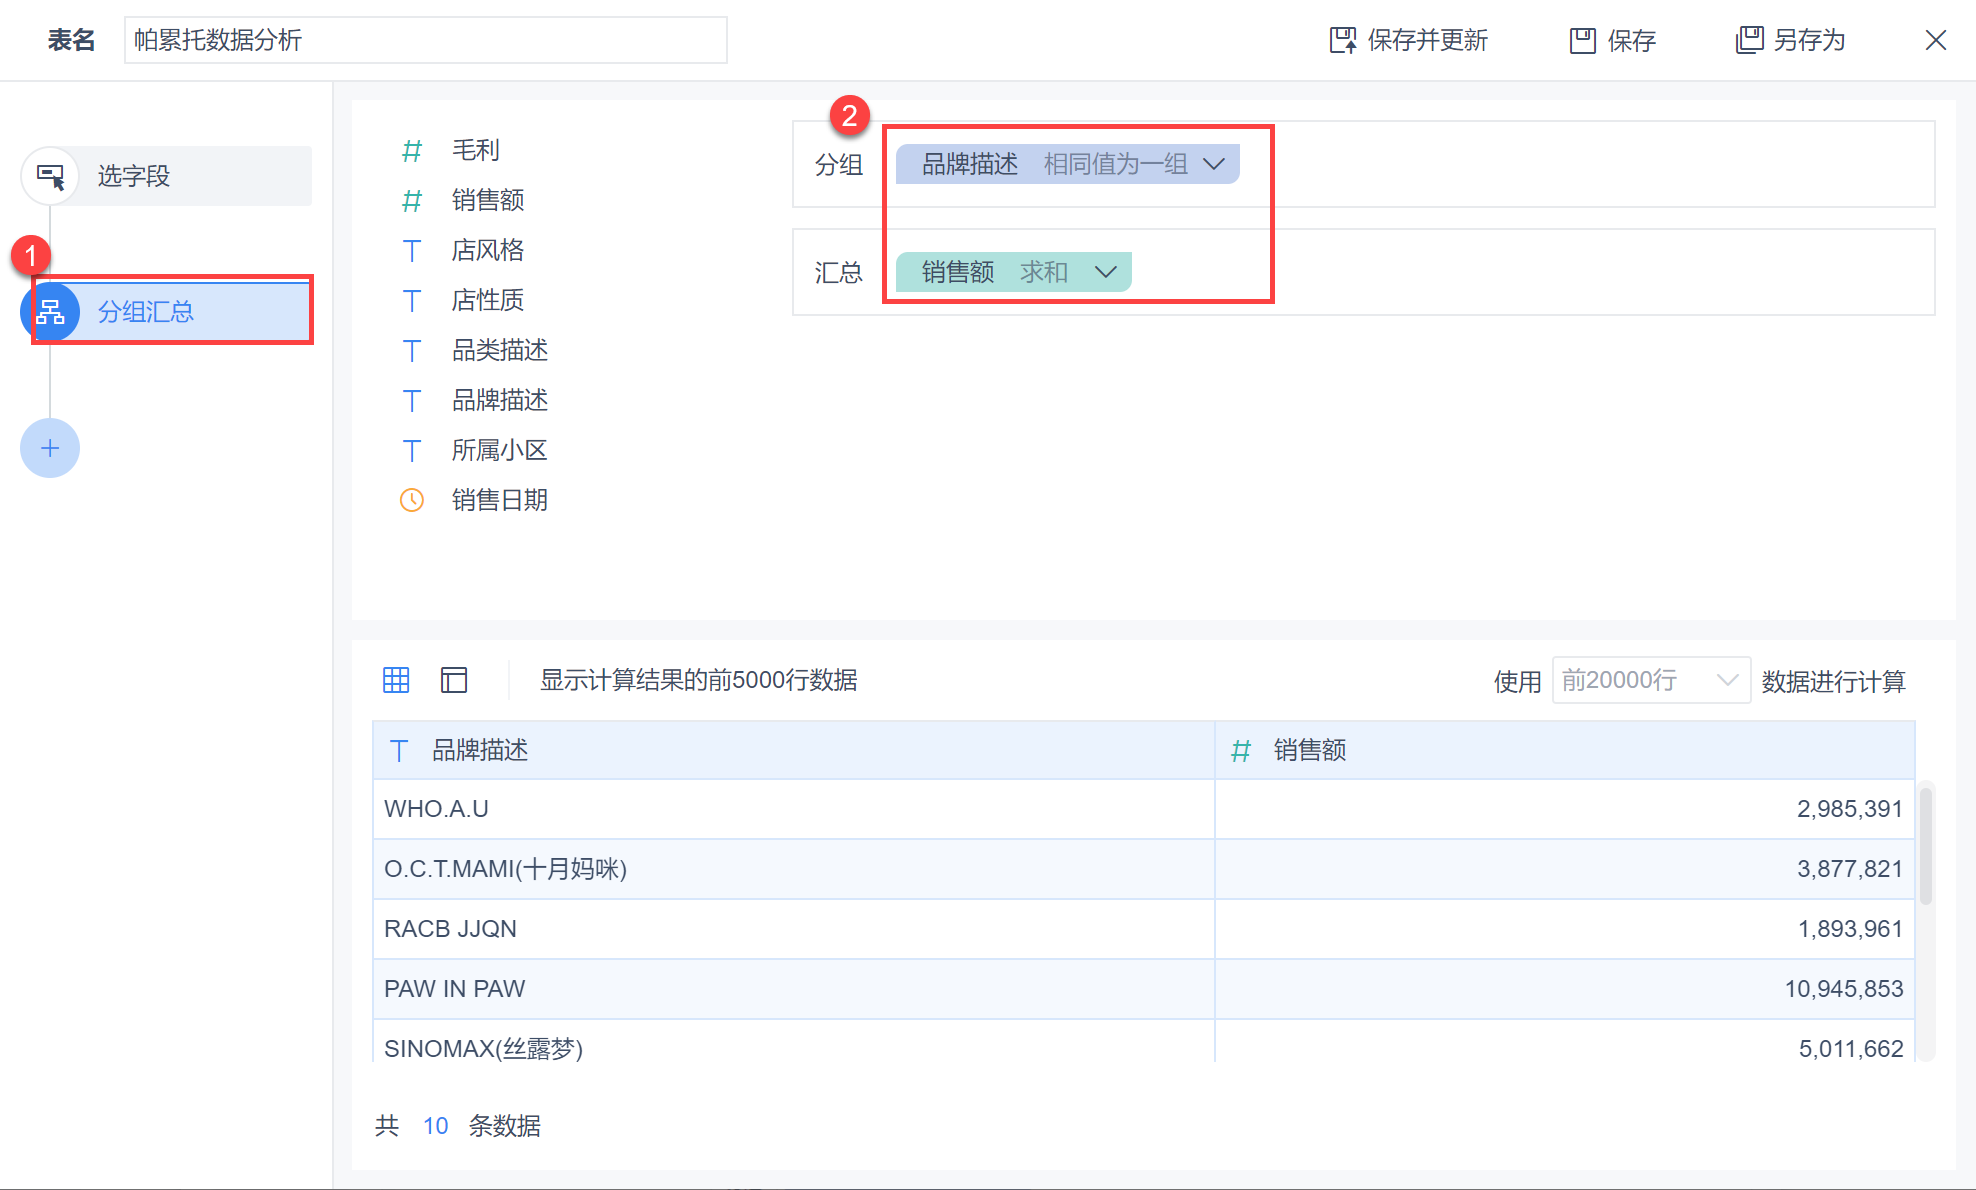Switch to header-only table view icon

[x=454, y=680]
